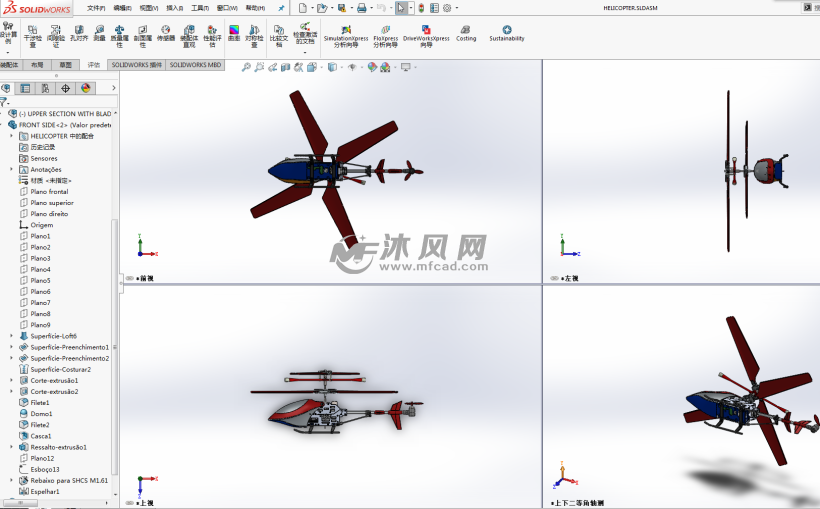Select the Measure tool (测量)
This screenshot has width=820, height=509.
tap(99, 33)
